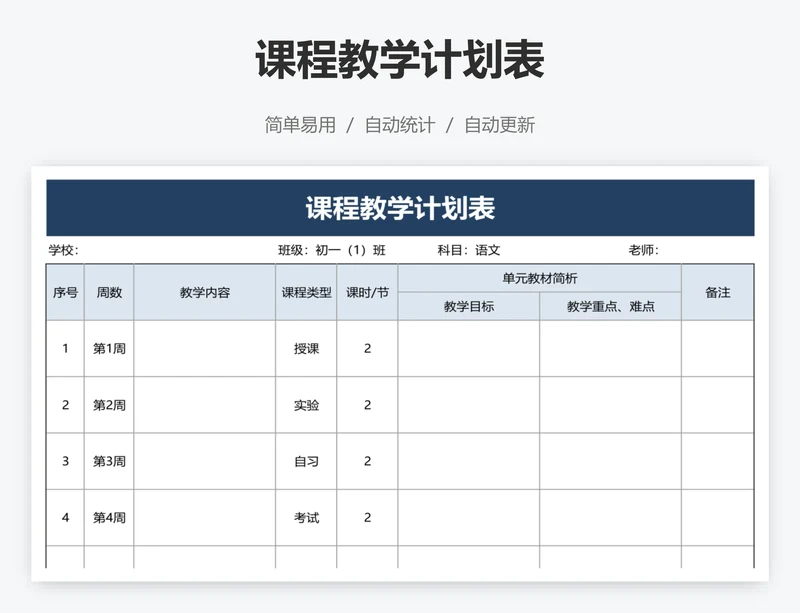Click the 周数 column header

(107, 291)
